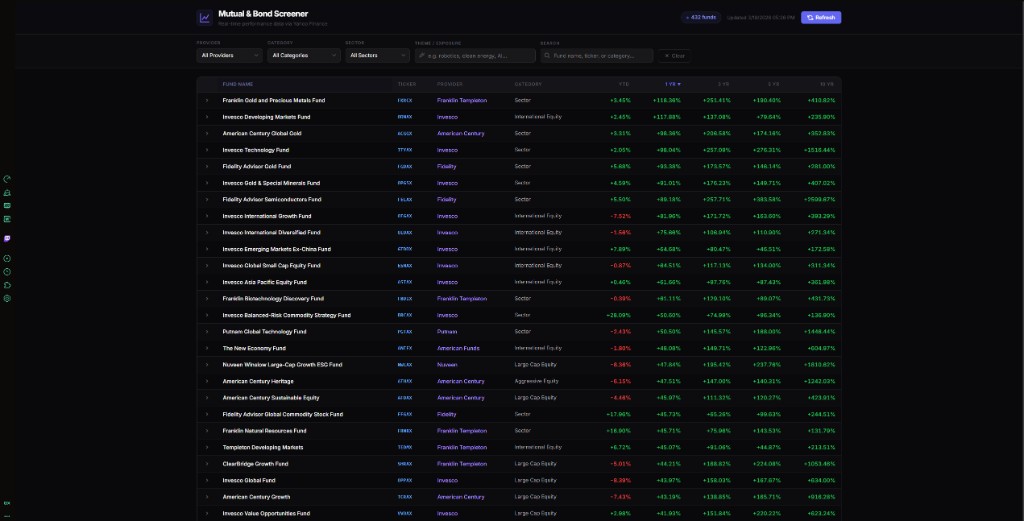This screenshot has height=521, width=1024.
Task: Sort by Ticker column header
Action: pos(407,84)
